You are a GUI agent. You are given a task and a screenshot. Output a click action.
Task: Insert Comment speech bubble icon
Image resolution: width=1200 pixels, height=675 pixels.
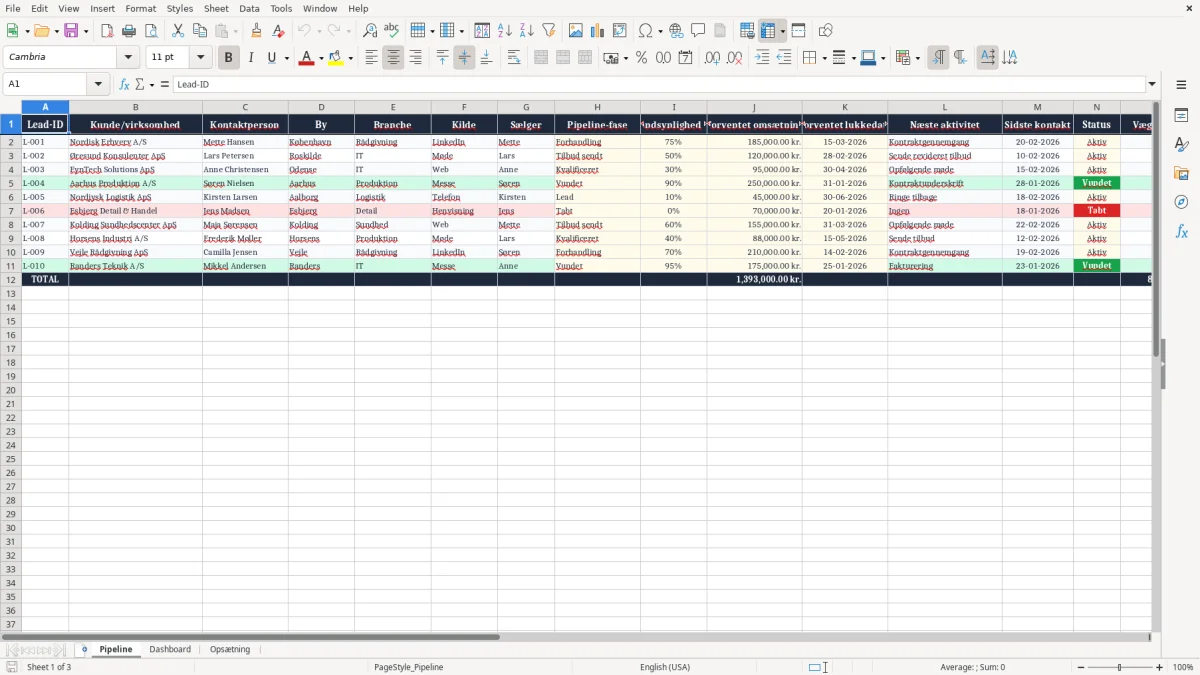tap(698, 31)
